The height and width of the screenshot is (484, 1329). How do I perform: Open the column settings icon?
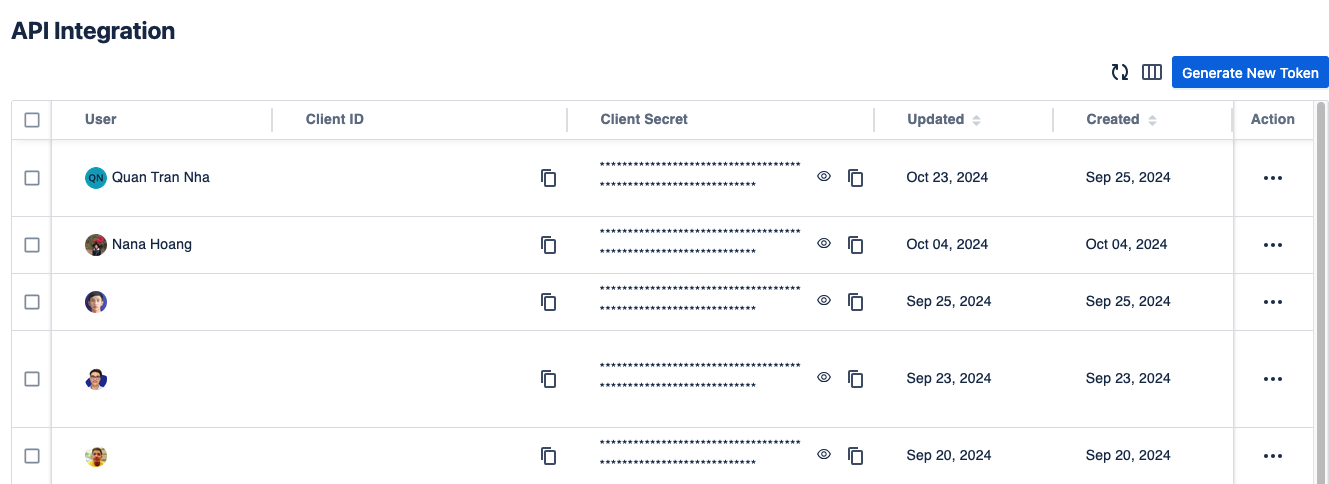1151,72
